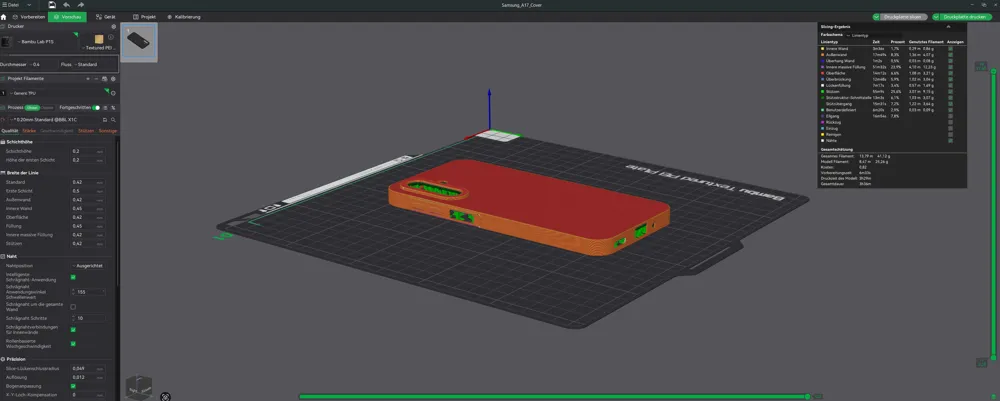Click the process list settings icon

click(105, 108)
